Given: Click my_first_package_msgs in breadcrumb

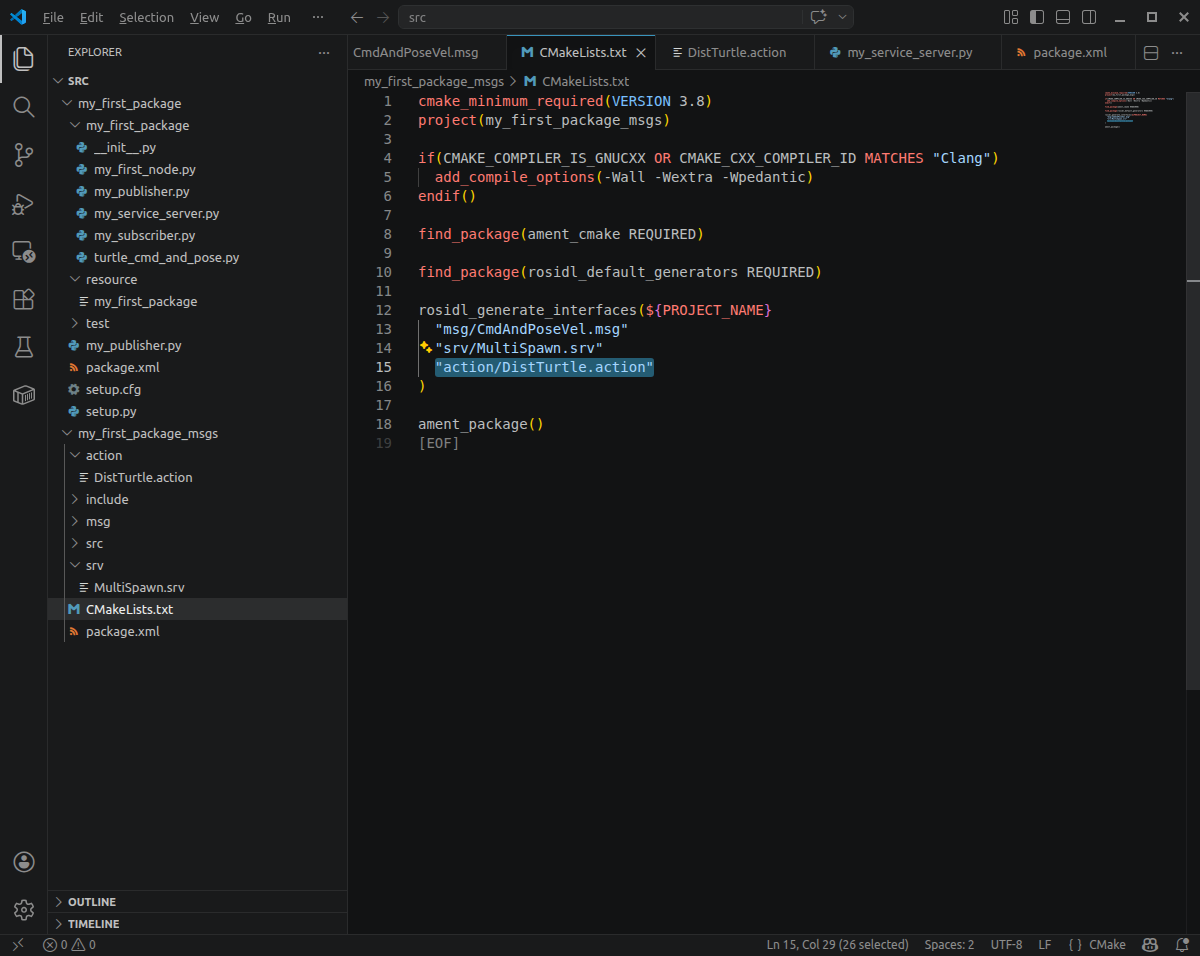Looking at the screenshot, I should (433, 82).
